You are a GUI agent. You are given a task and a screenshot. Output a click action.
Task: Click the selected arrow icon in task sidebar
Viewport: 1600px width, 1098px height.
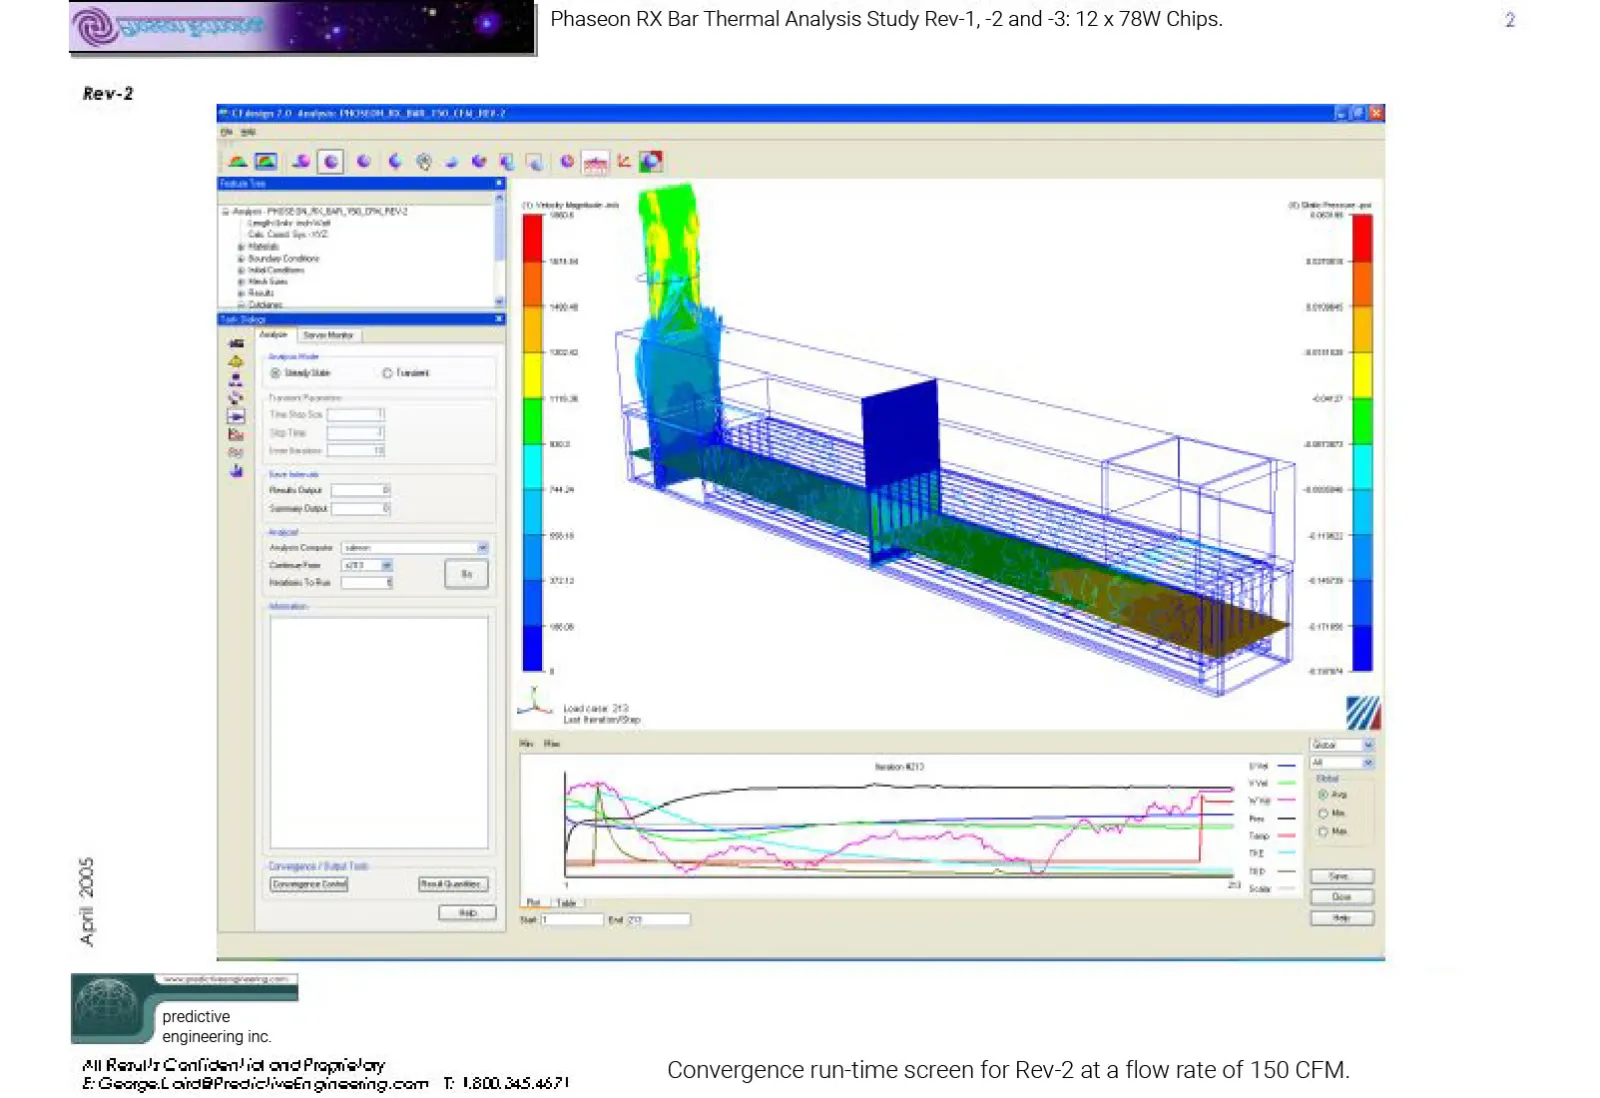pos(236,416)
